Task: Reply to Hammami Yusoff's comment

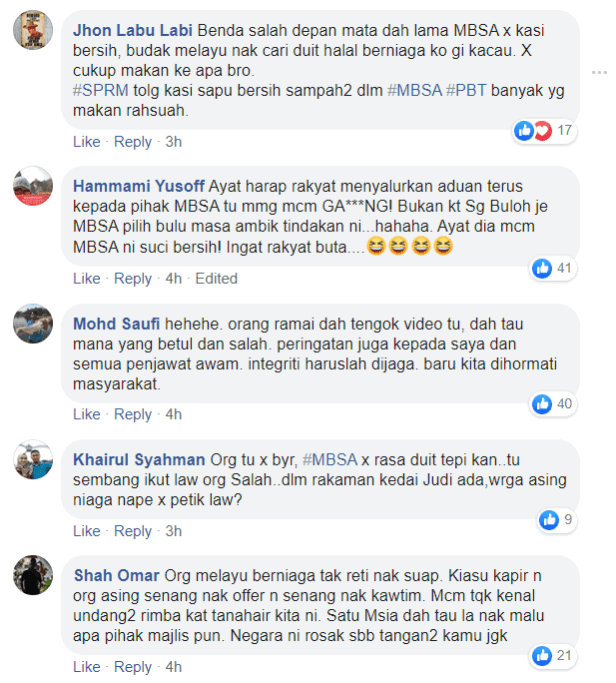Action: [x=133, y=278]
